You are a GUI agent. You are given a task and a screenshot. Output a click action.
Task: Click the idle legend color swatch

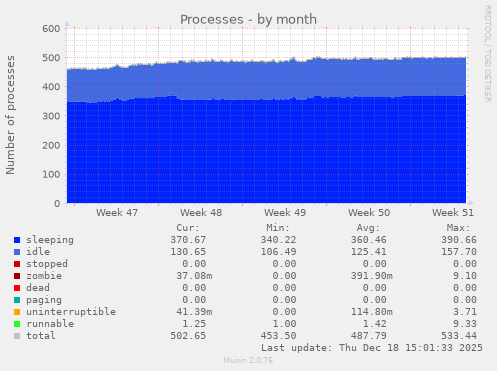[x=17, y=252]
